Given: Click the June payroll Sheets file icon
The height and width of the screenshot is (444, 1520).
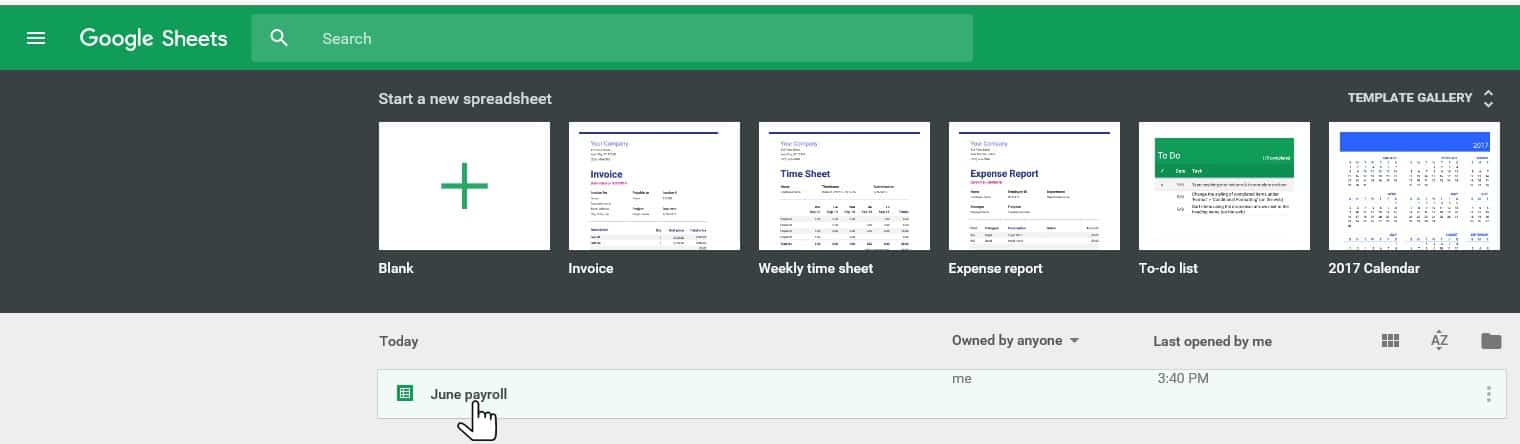Looking at the screenshot, I should (405, 394).
